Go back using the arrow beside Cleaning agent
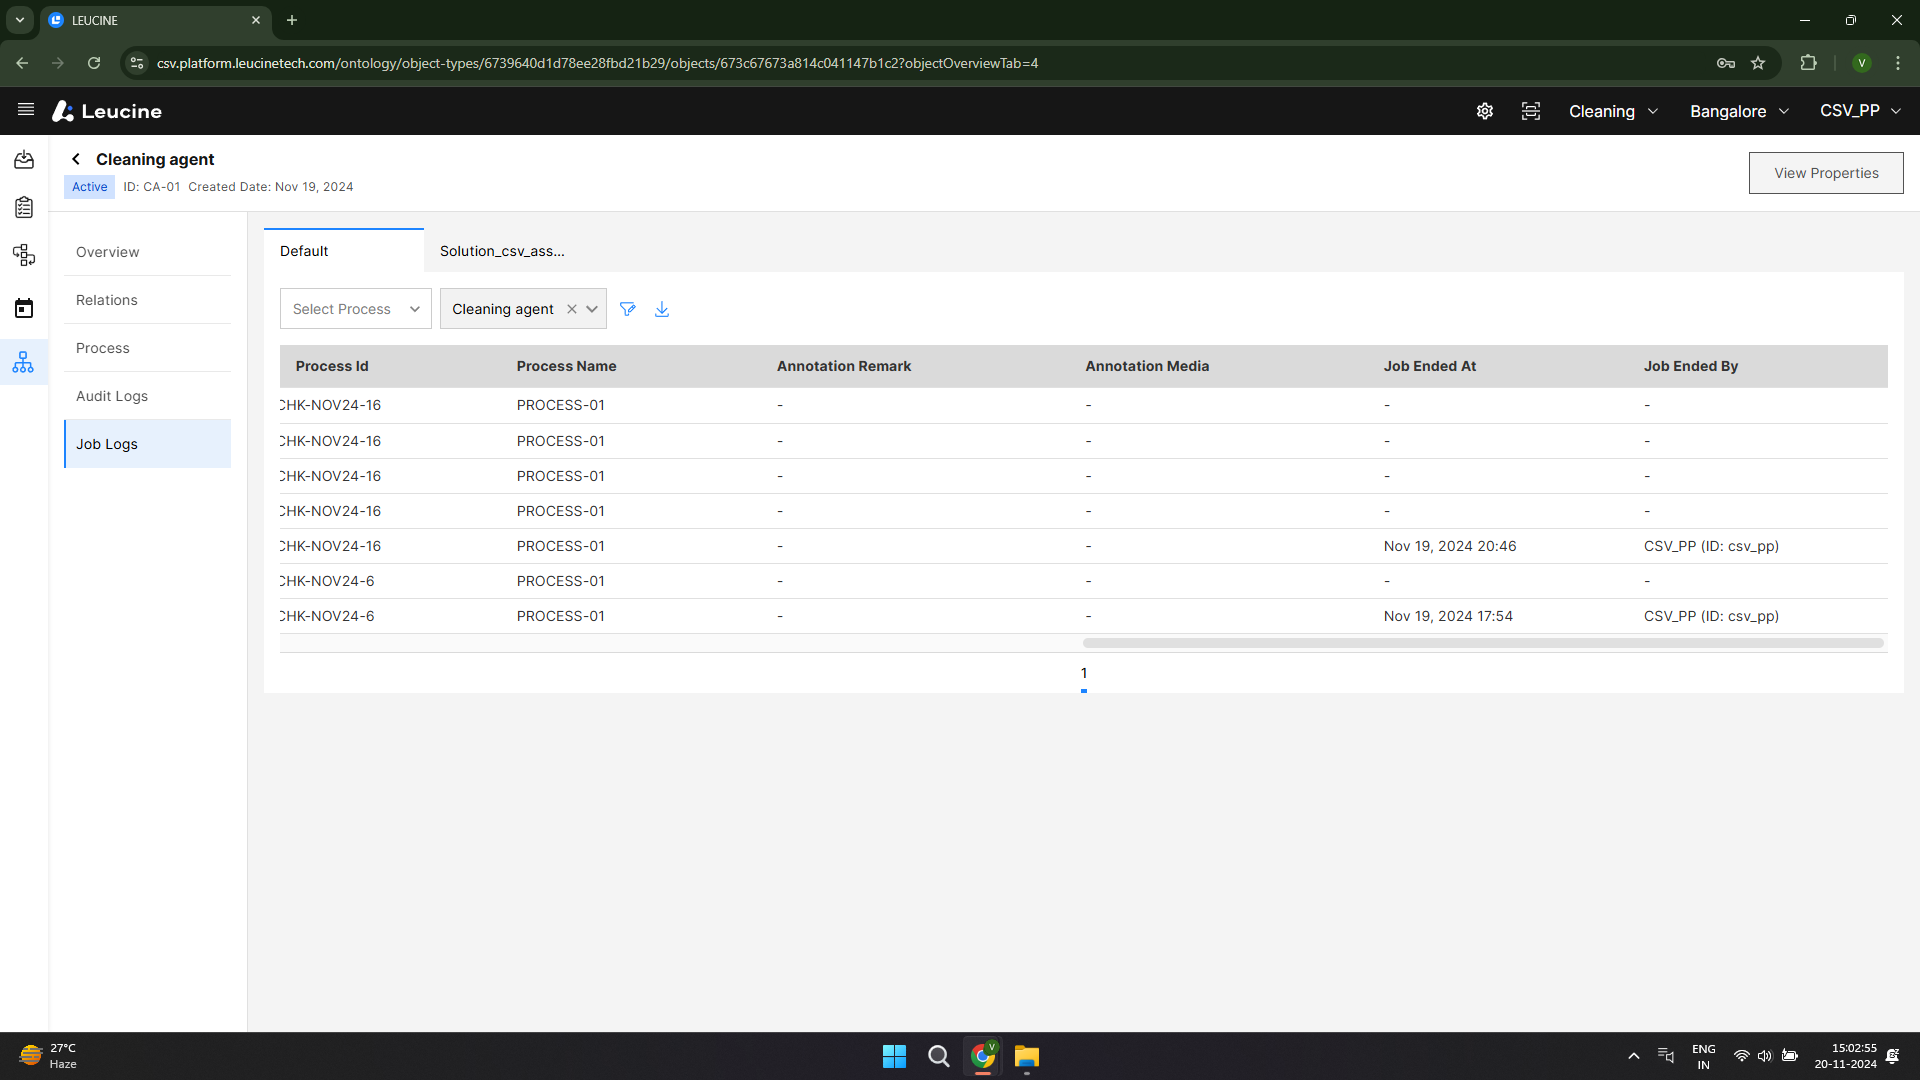The height and width of the screenshot is (1080, 1920). click(x=76, y=159)
